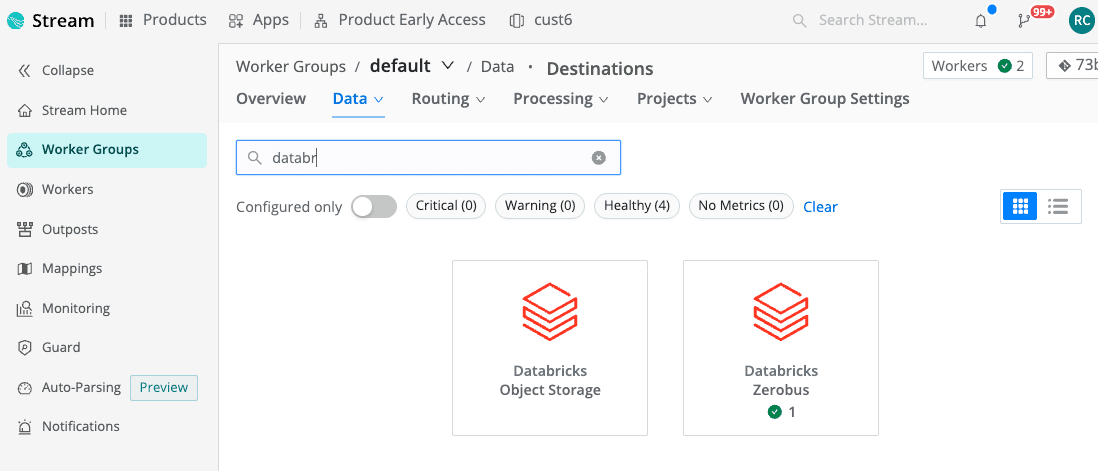Open version control branch icon
Image resolution: width=1098 pixels, height=471 pixels.
(1023, 21)
